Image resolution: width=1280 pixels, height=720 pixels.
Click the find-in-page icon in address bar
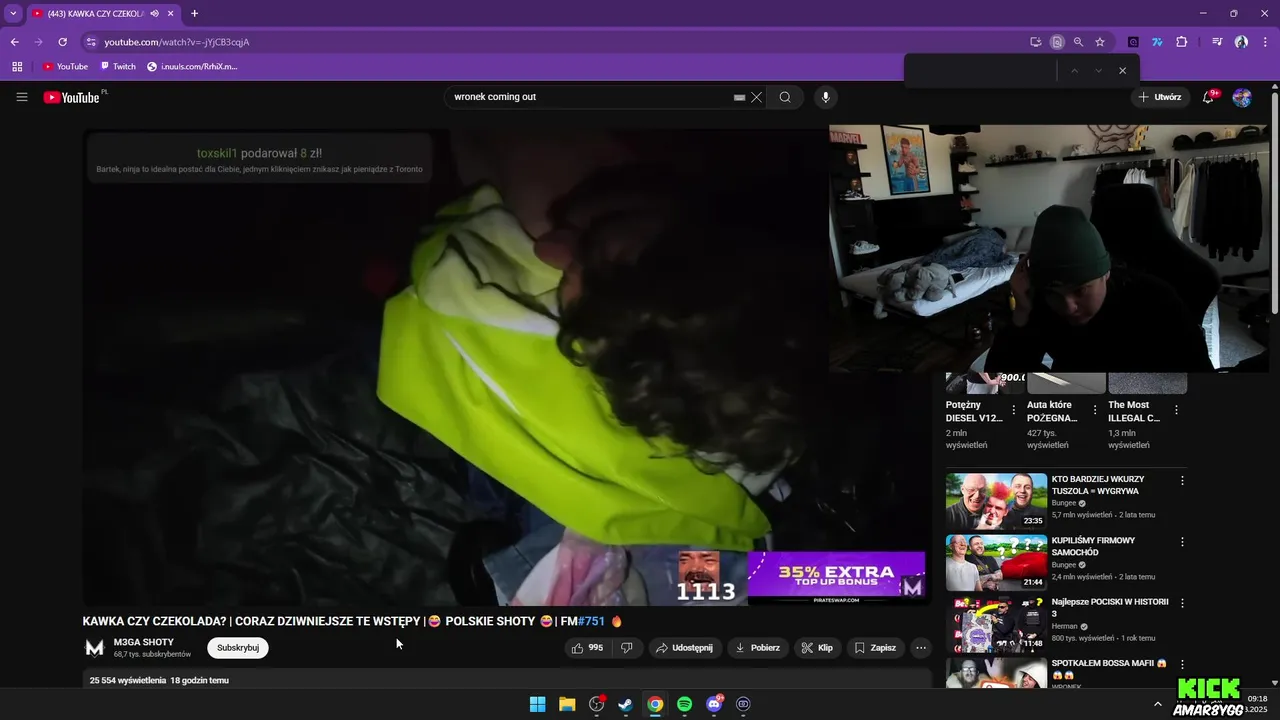[1057, 42]
